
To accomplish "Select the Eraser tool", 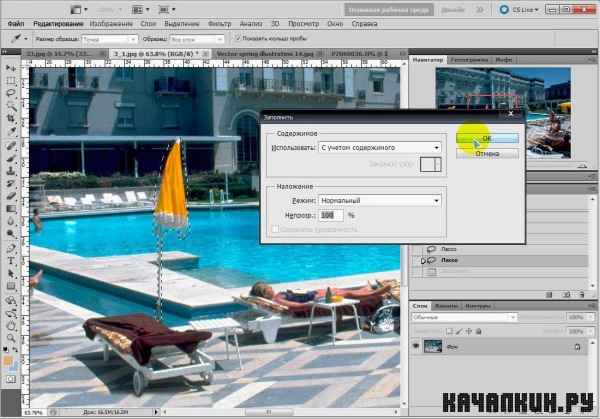I will click(11, 196).
